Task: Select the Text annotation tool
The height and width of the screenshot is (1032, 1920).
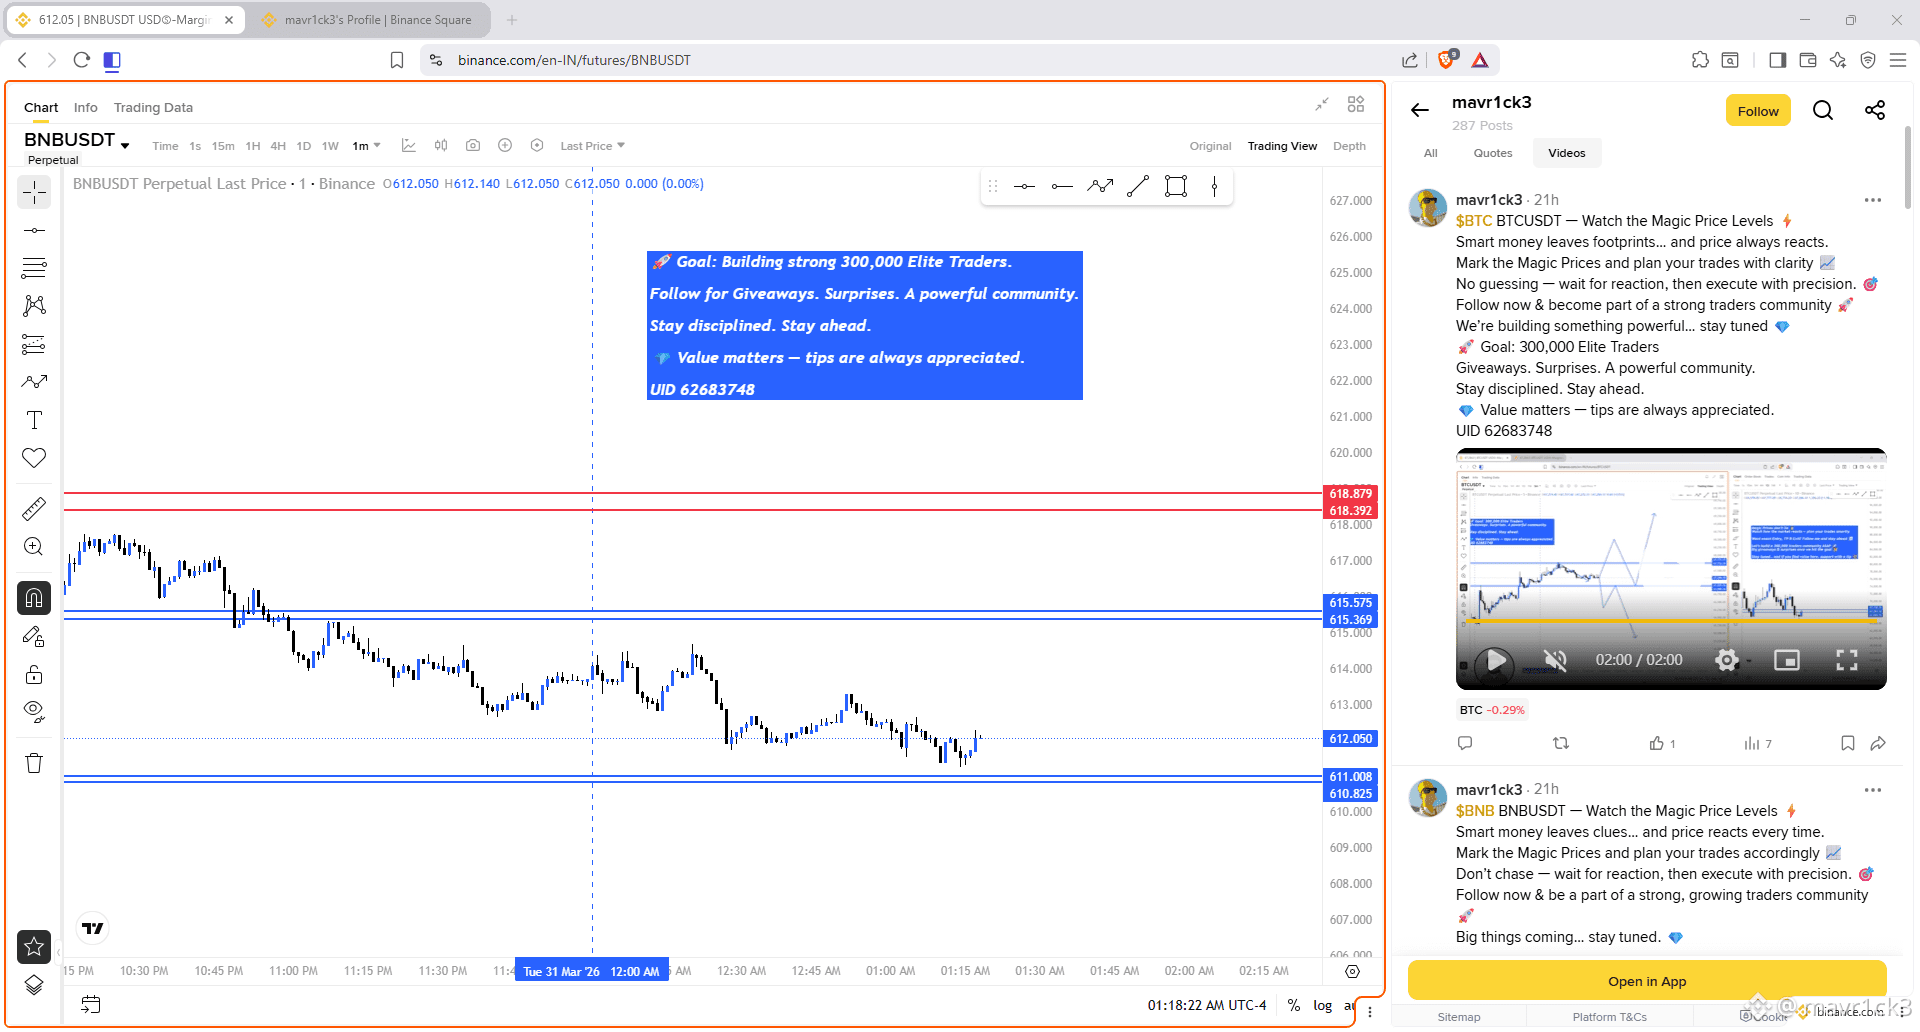Action: 34,420
